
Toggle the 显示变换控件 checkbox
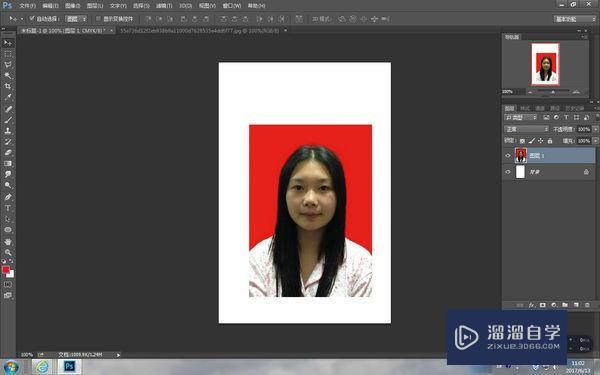point(98,18)
